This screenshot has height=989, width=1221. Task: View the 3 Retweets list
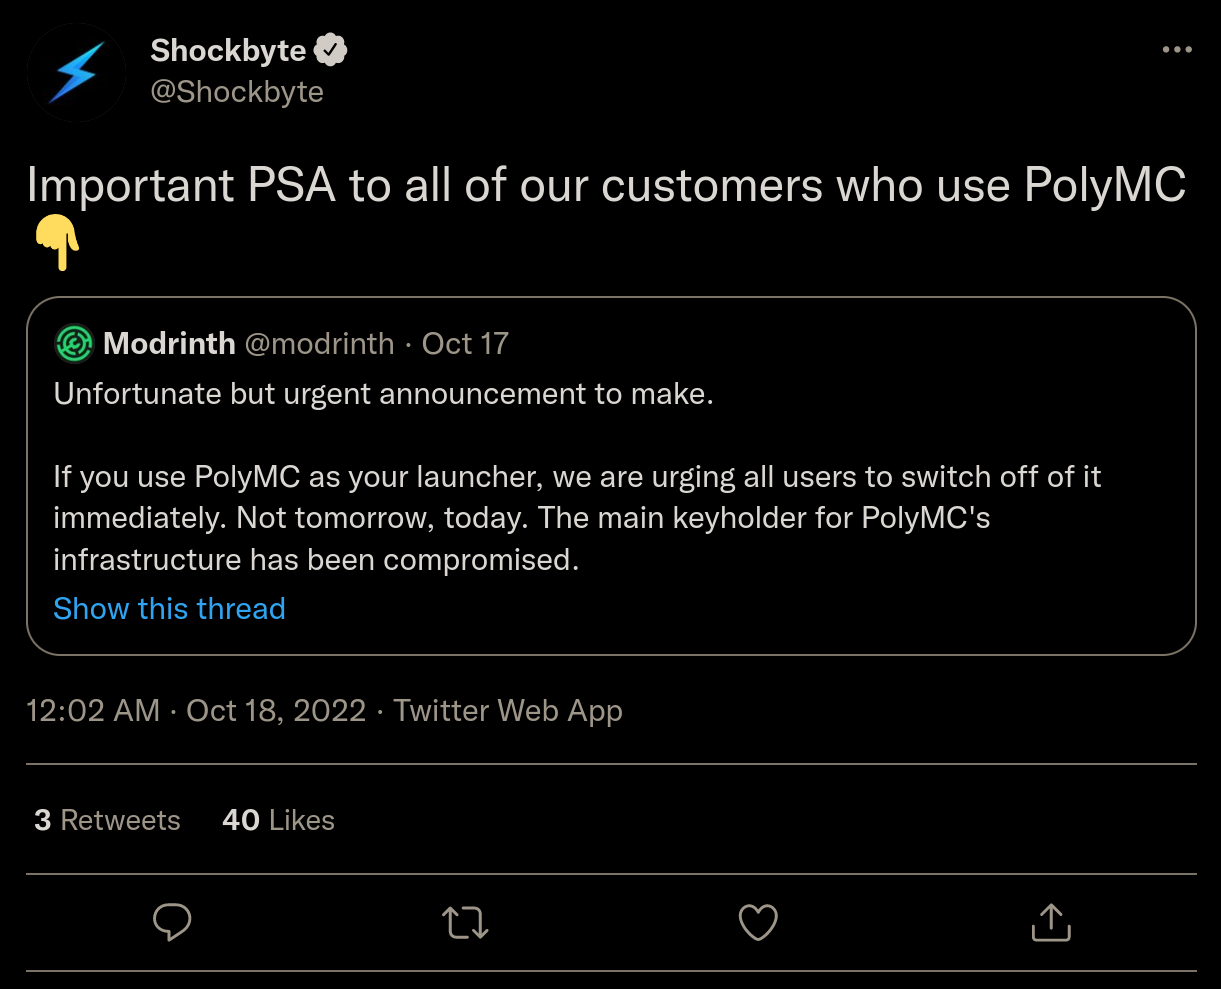coord(107,820)
